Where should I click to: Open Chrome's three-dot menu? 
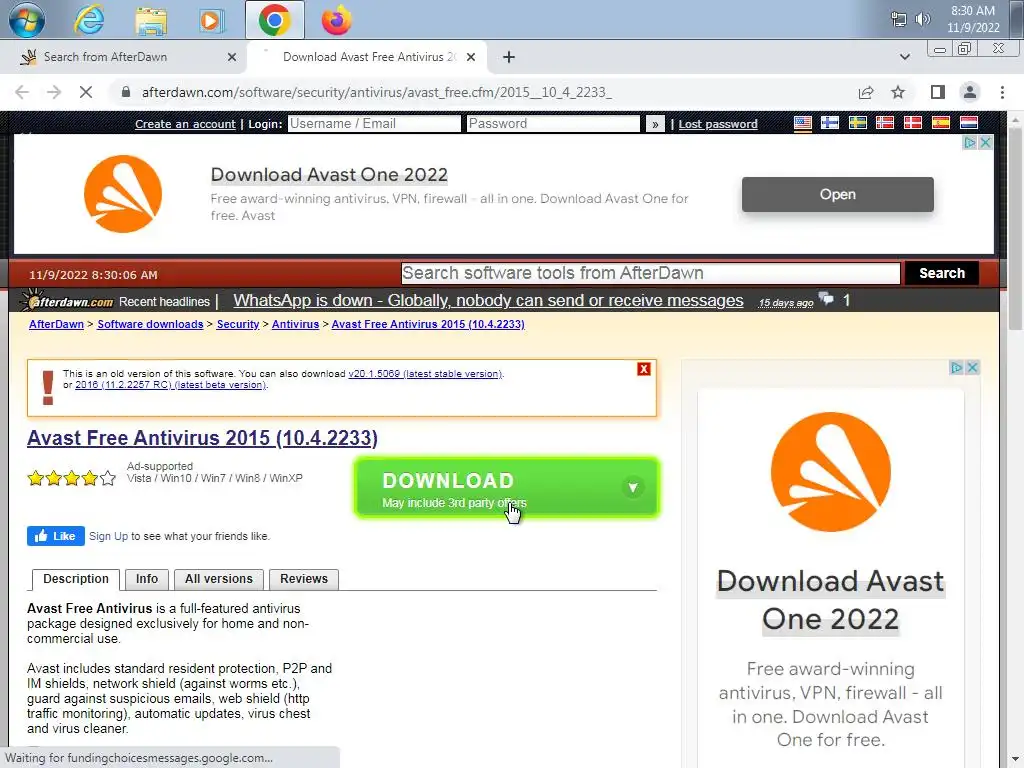[1002, 92]
